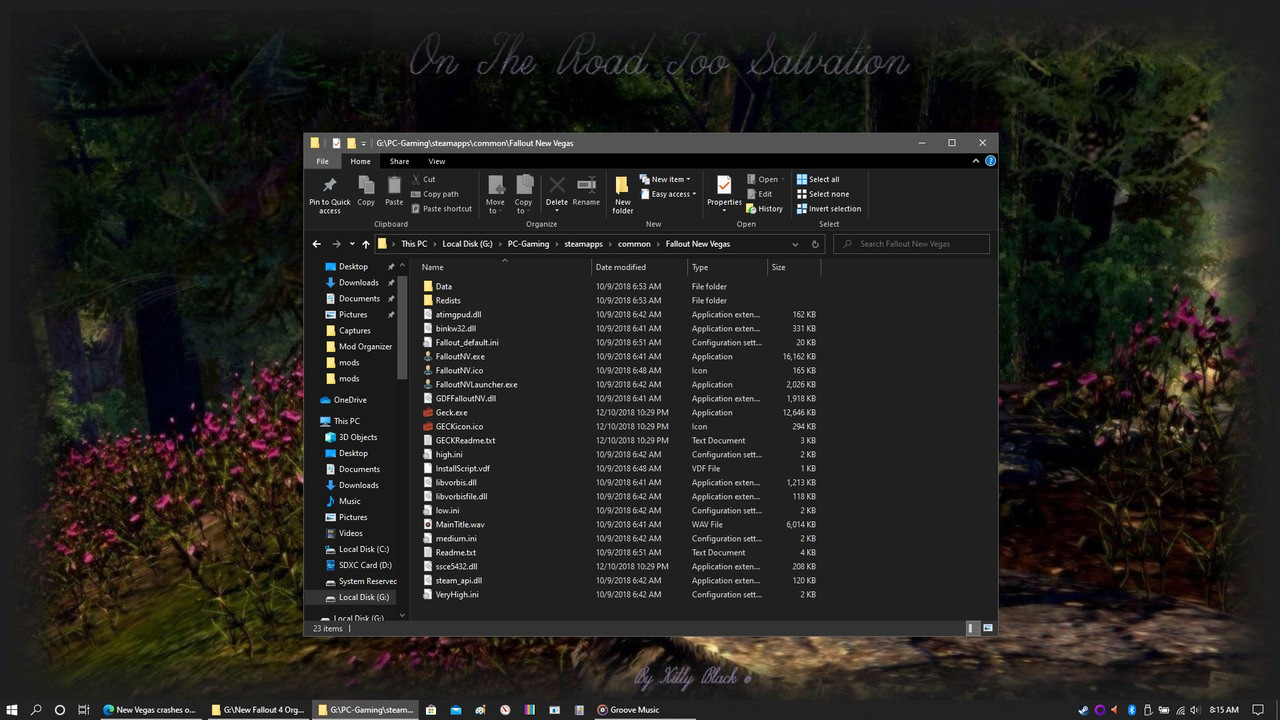Switch to details view layout icon
1280x720 pixels.
point(971,628)
